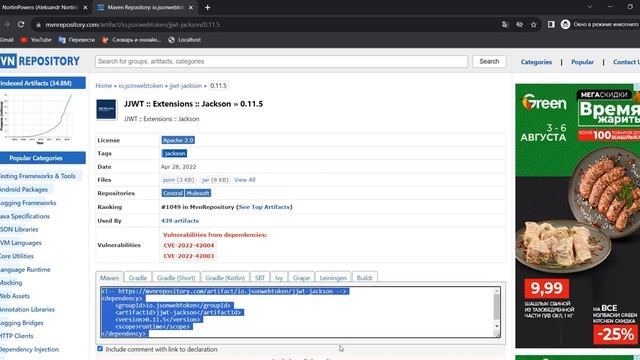The image size is (640, 360).
Task: Click the eye-slash tracking icon in address bar
Action: coord(519,24)
